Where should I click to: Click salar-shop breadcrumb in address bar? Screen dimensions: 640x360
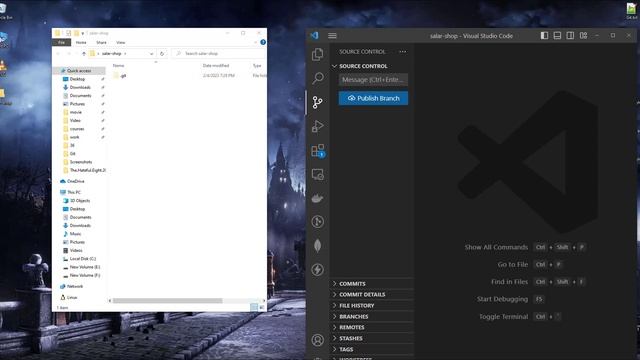(111, 53)
